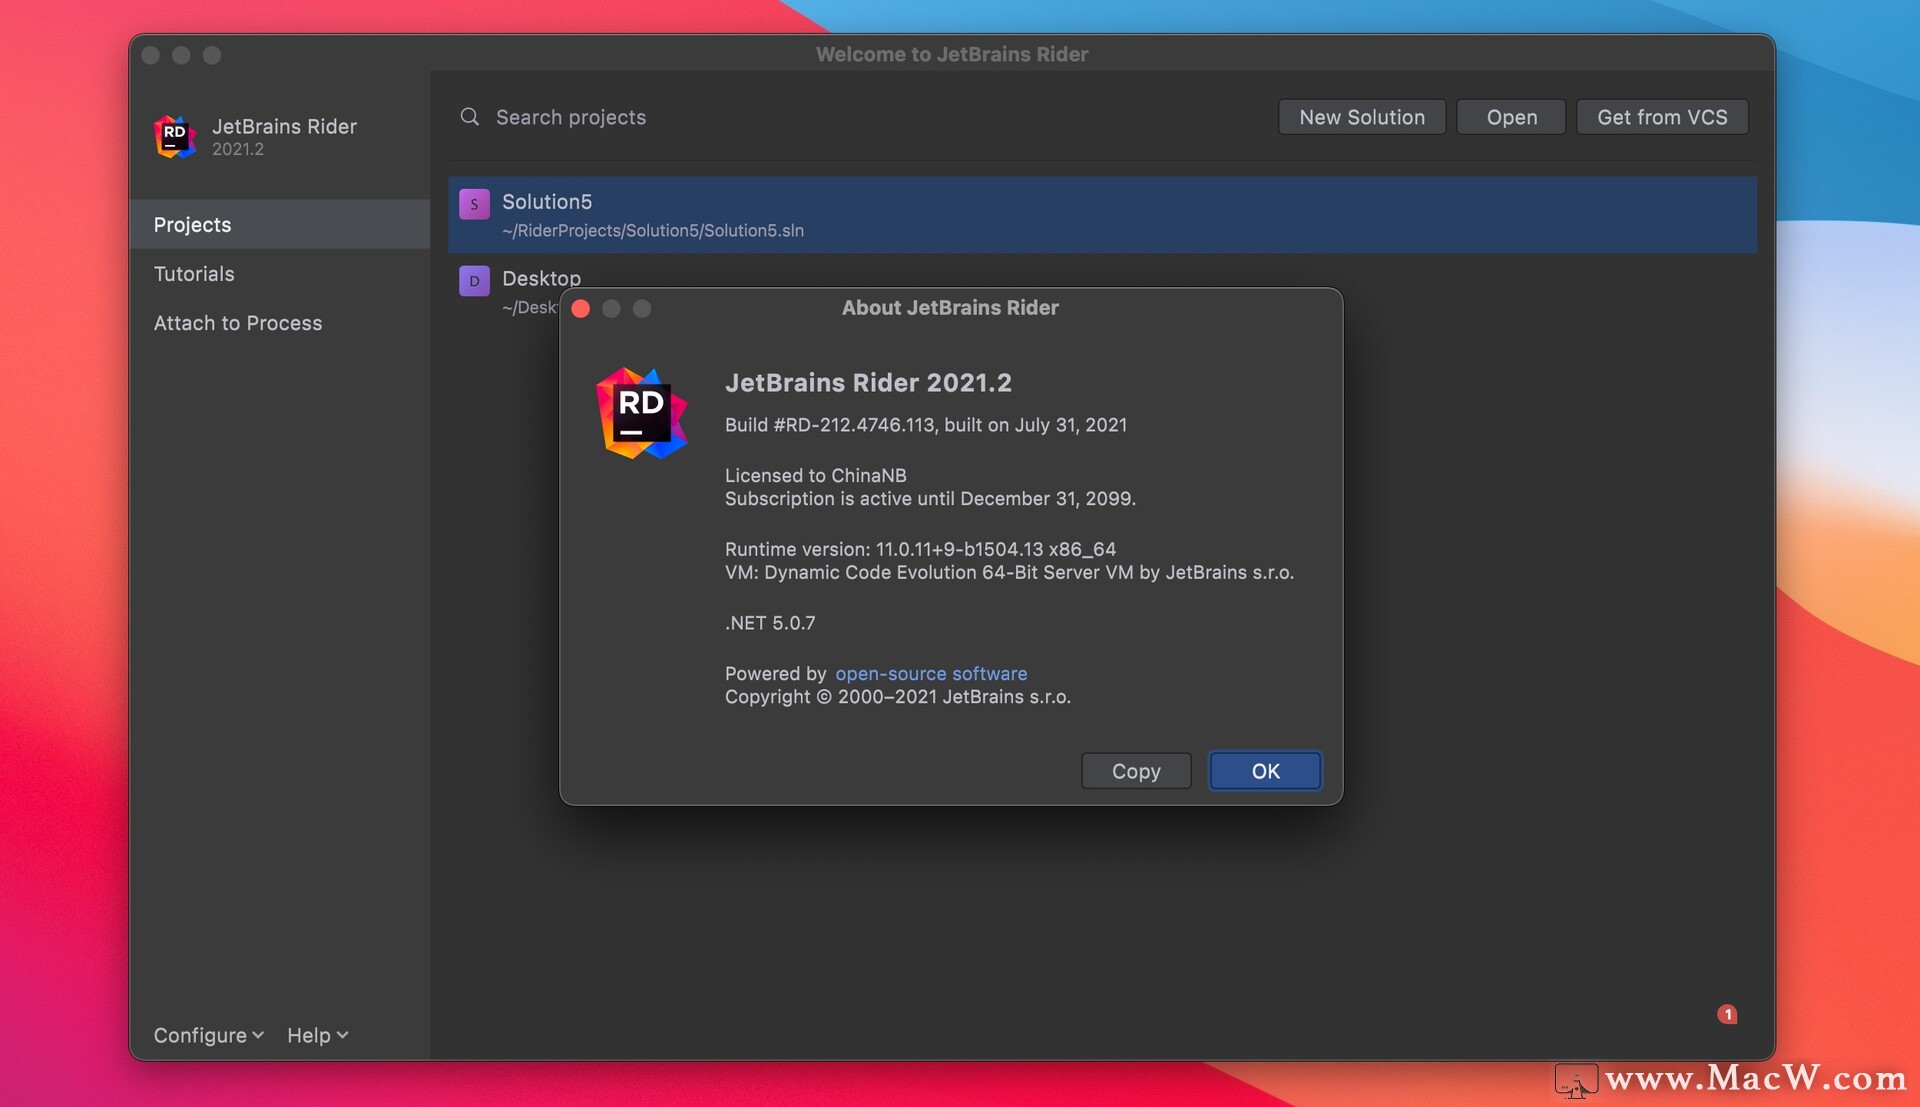Click the 'JetBrains Rider 2021.2' dialog heading
This screenshot has width=1920, height=1107.
coord(868,383)
